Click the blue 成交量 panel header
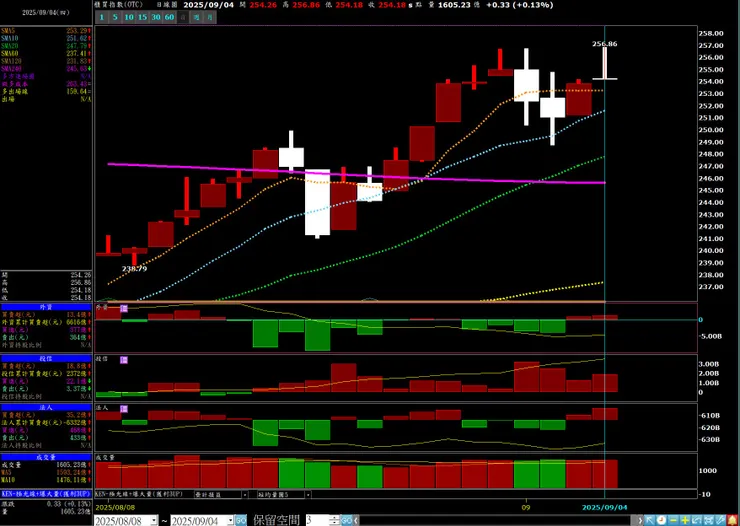This screenshot has width=740, height=526. click(x=46, y=457)
